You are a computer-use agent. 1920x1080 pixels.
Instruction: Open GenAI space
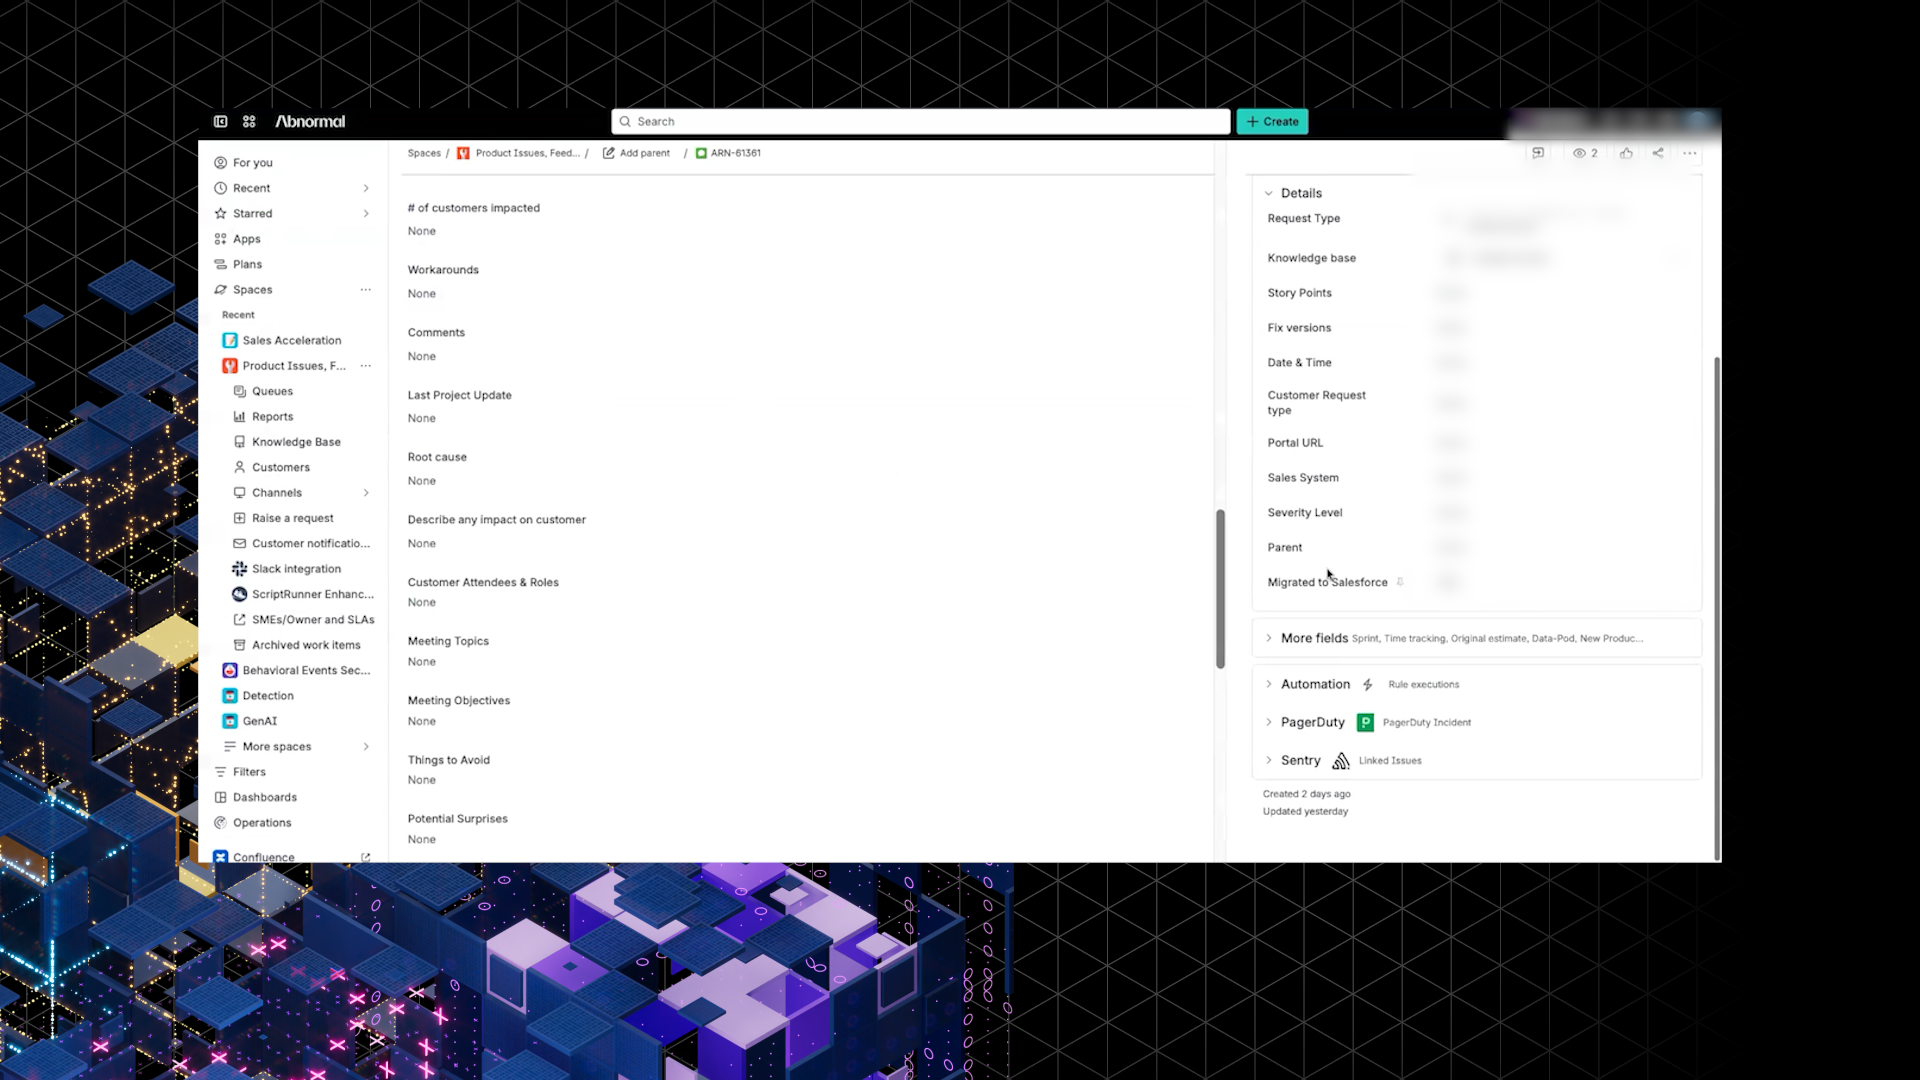pyautogui.click(x=260, y=721)
